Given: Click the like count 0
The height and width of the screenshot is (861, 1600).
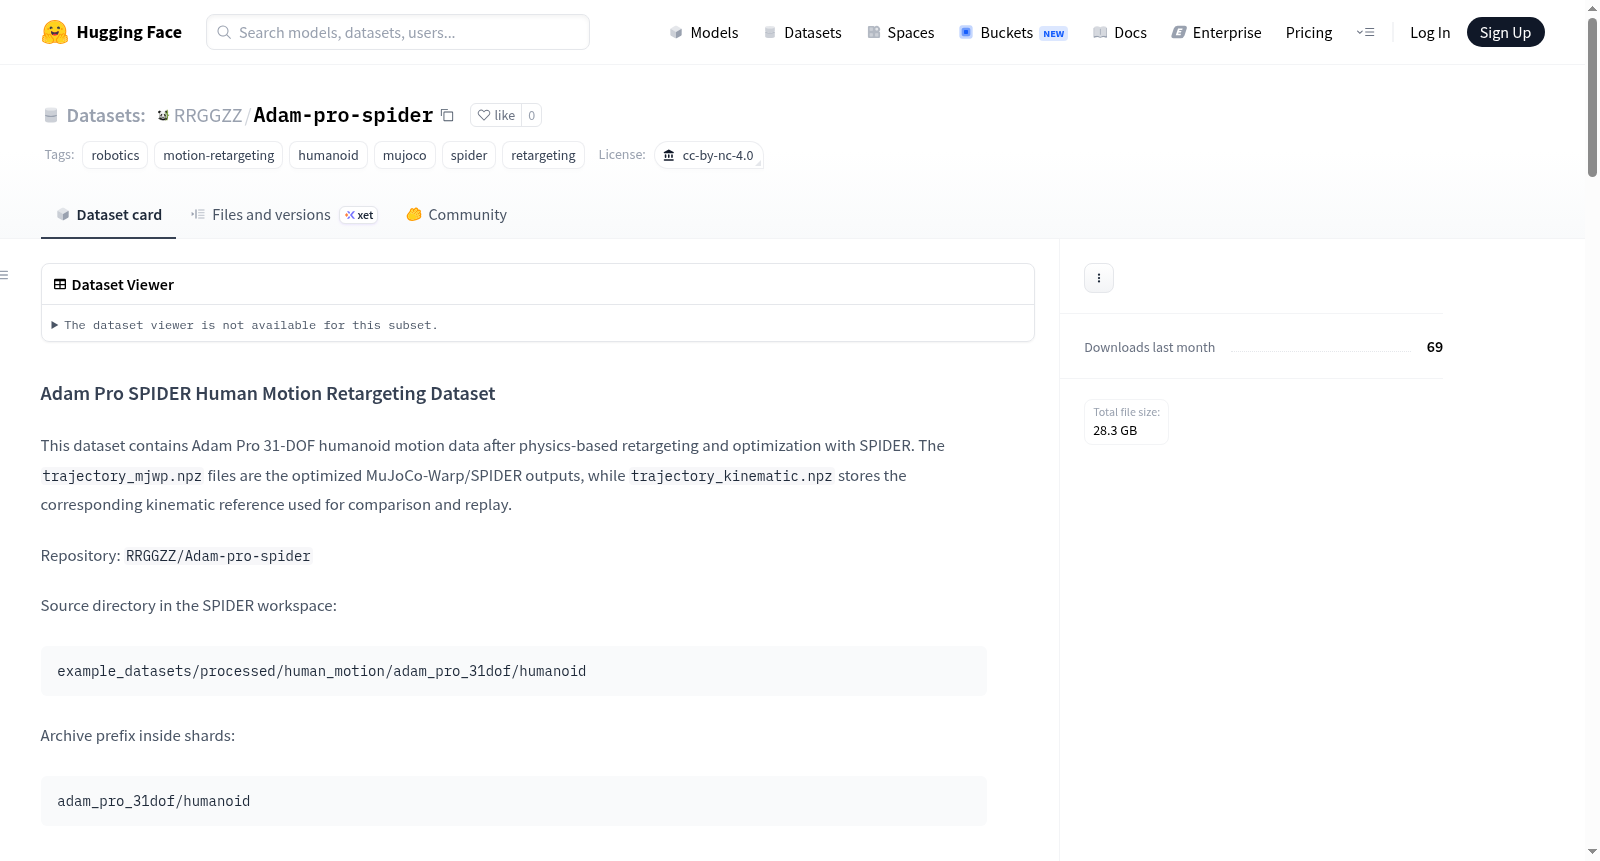Looking at the screenshot, I should click(x=532, y=115).
